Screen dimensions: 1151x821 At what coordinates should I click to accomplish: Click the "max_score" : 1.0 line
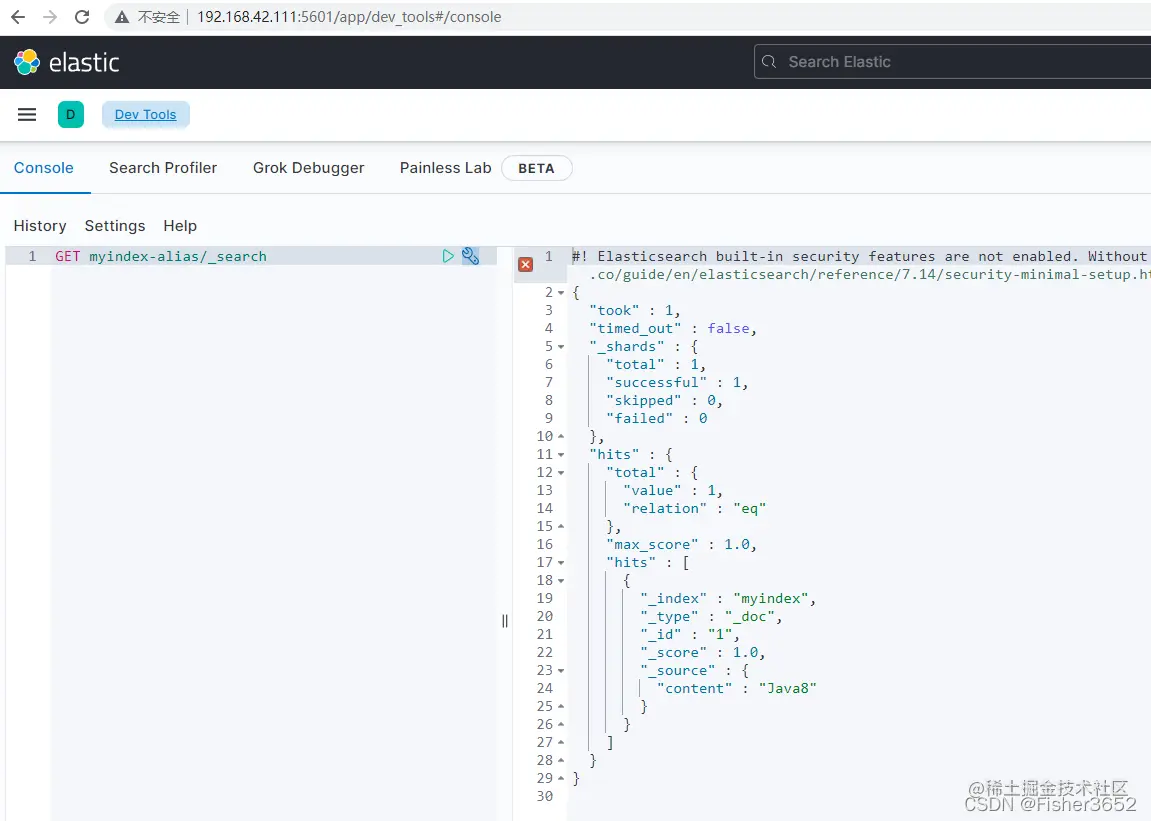pyautogui.click(x=681, y=544)
